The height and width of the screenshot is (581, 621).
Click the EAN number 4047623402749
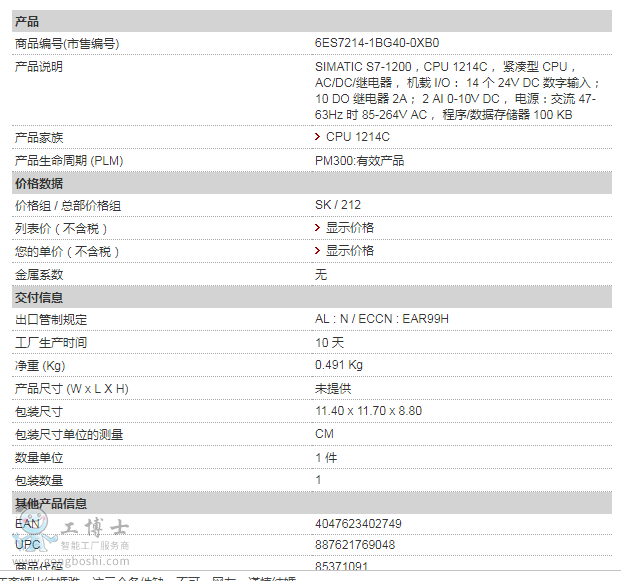tap(358, 524)
